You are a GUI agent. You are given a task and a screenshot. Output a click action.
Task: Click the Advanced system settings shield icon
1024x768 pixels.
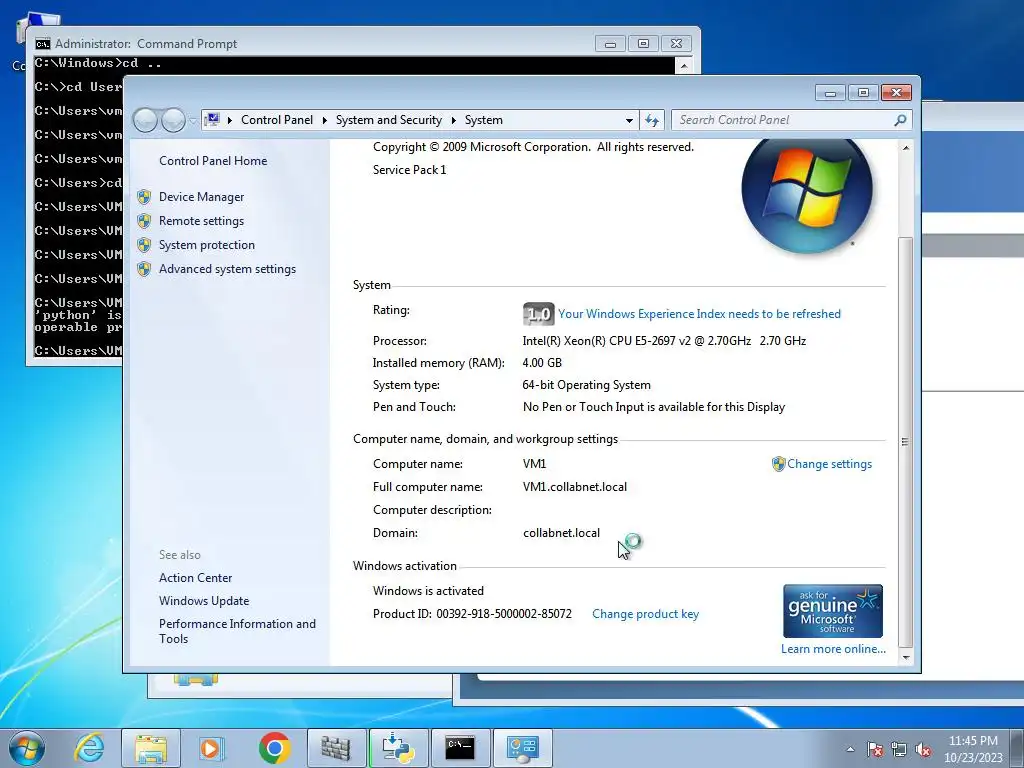click(x=144, y=269)
